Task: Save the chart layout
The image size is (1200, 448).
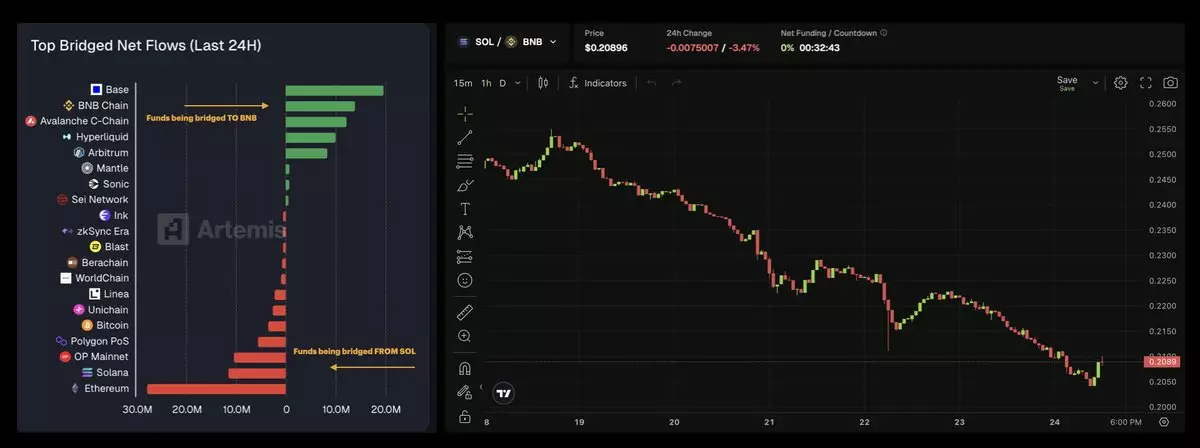Action: tap(1067, 83)
